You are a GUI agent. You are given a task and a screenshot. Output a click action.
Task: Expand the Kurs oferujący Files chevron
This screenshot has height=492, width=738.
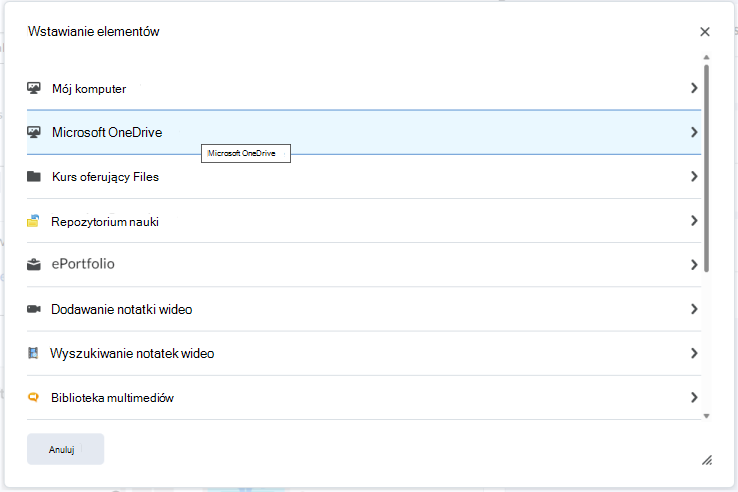coord(694,177)
